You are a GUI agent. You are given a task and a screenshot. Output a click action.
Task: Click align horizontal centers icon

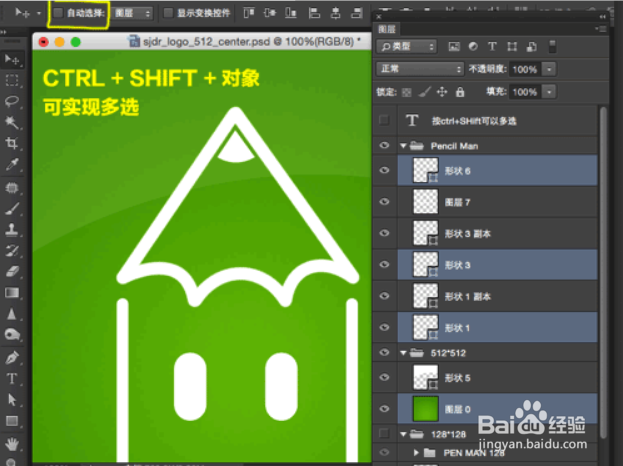pyautogui.click(x=336, y=13)
